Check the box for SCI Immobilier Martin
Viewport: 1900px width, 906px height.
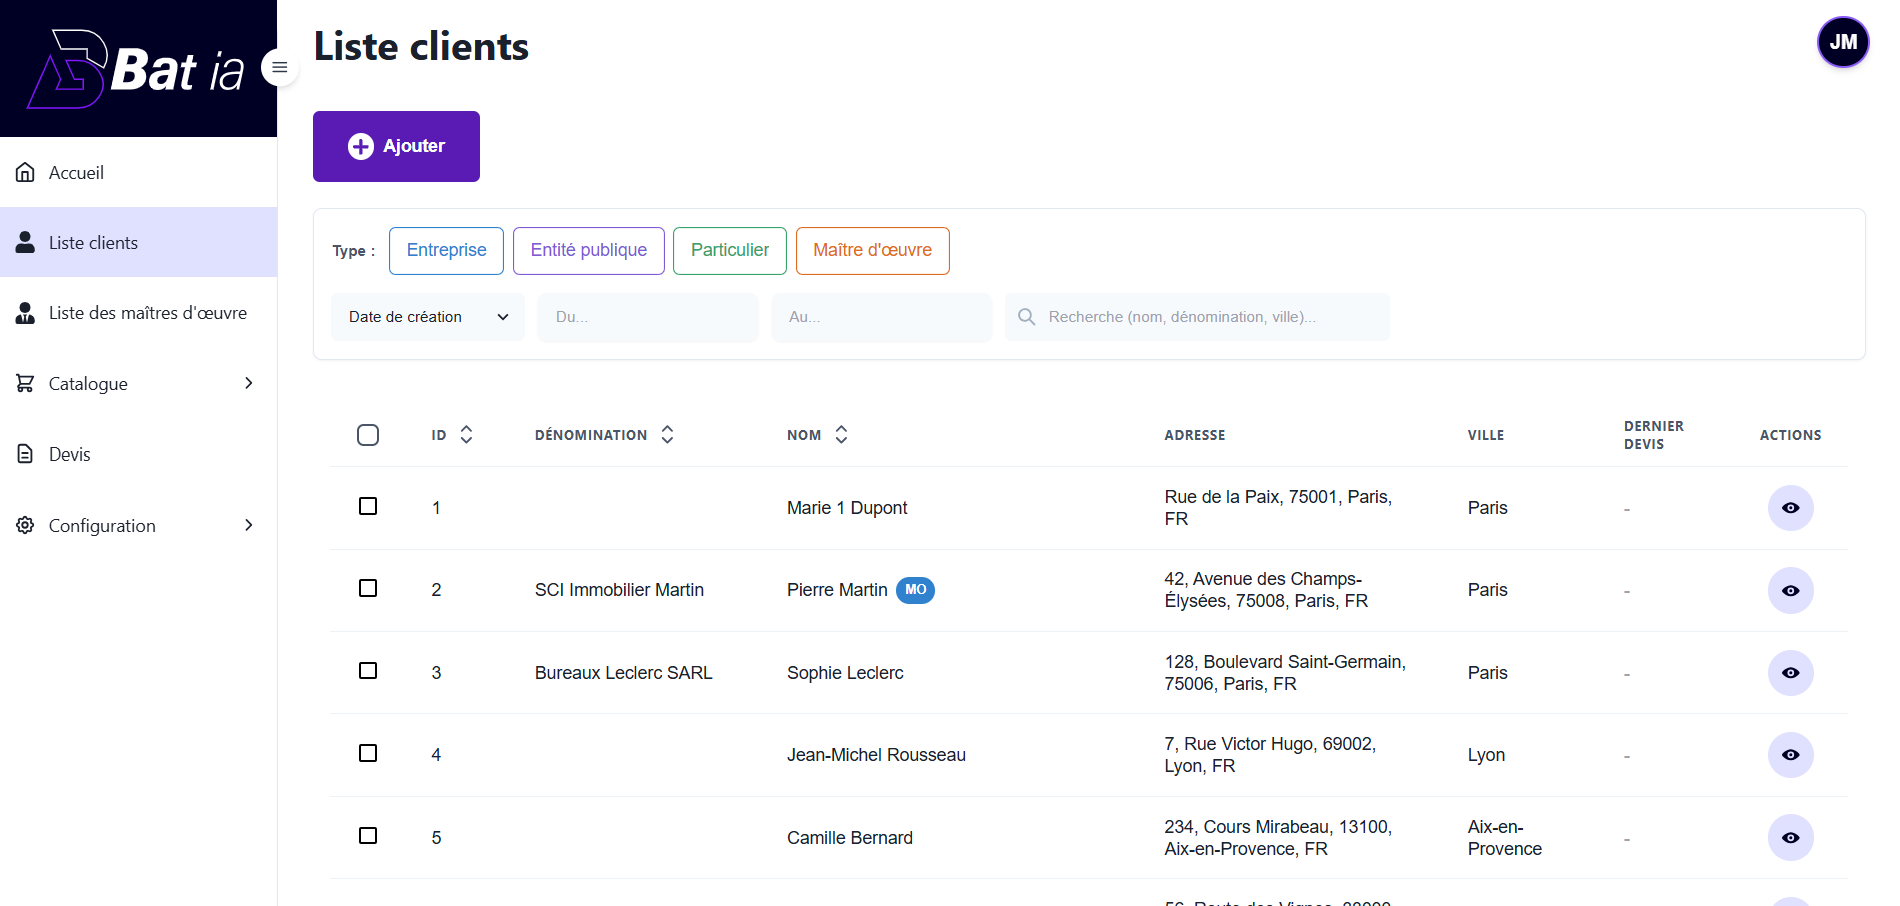pyautogui.click(x=368, y=588)
